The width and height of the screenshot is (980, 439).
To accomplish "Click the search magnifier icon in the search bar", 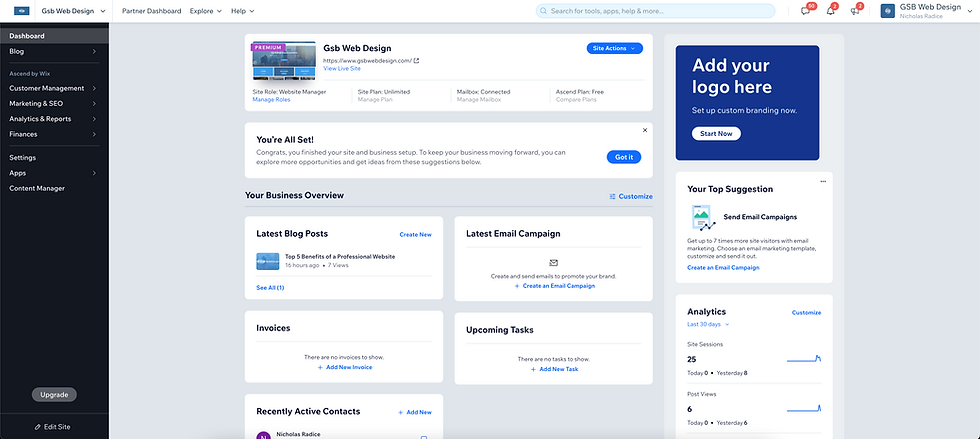I will (544, 11).
